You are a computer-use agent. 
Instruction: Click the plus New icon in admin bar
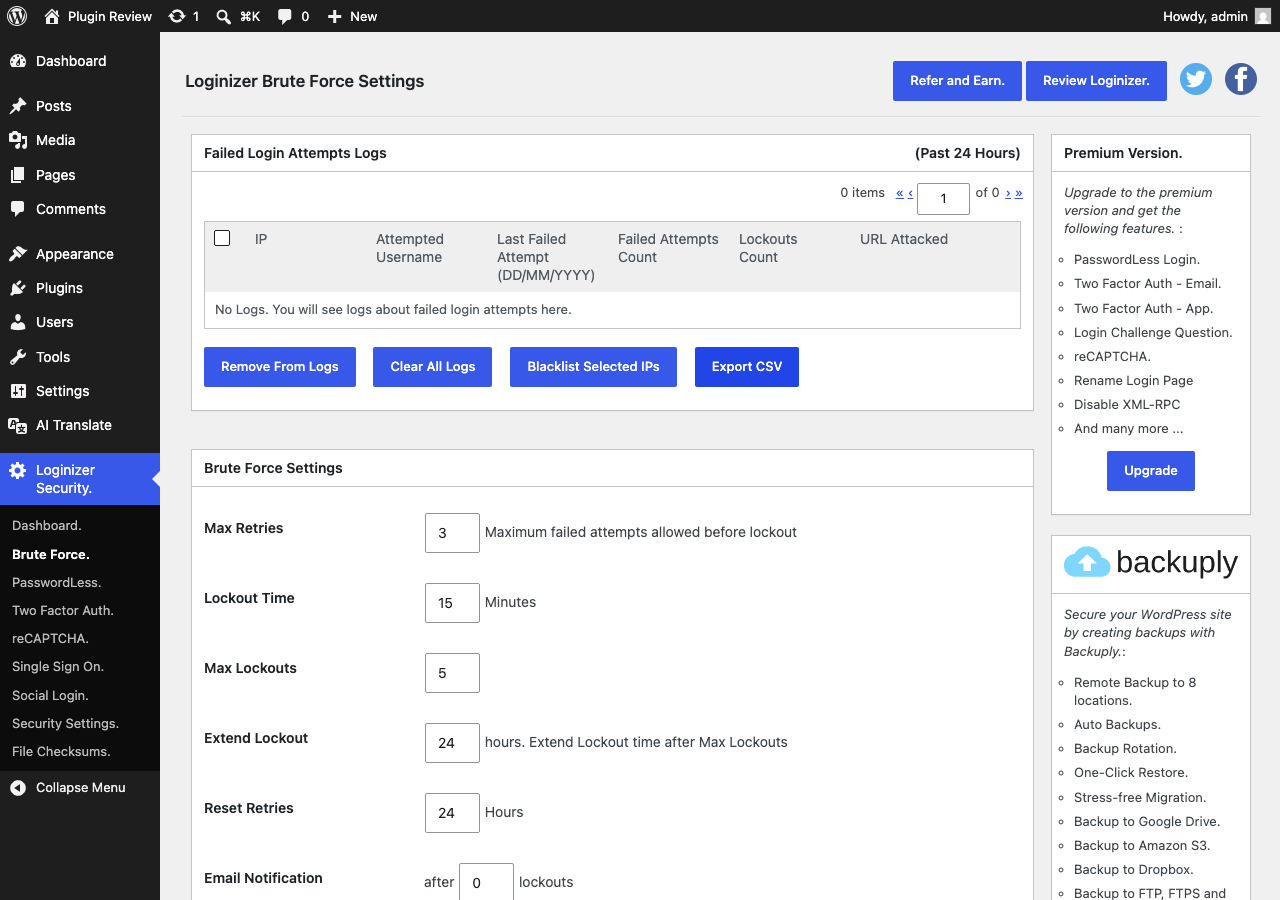[x=334, y=16]
